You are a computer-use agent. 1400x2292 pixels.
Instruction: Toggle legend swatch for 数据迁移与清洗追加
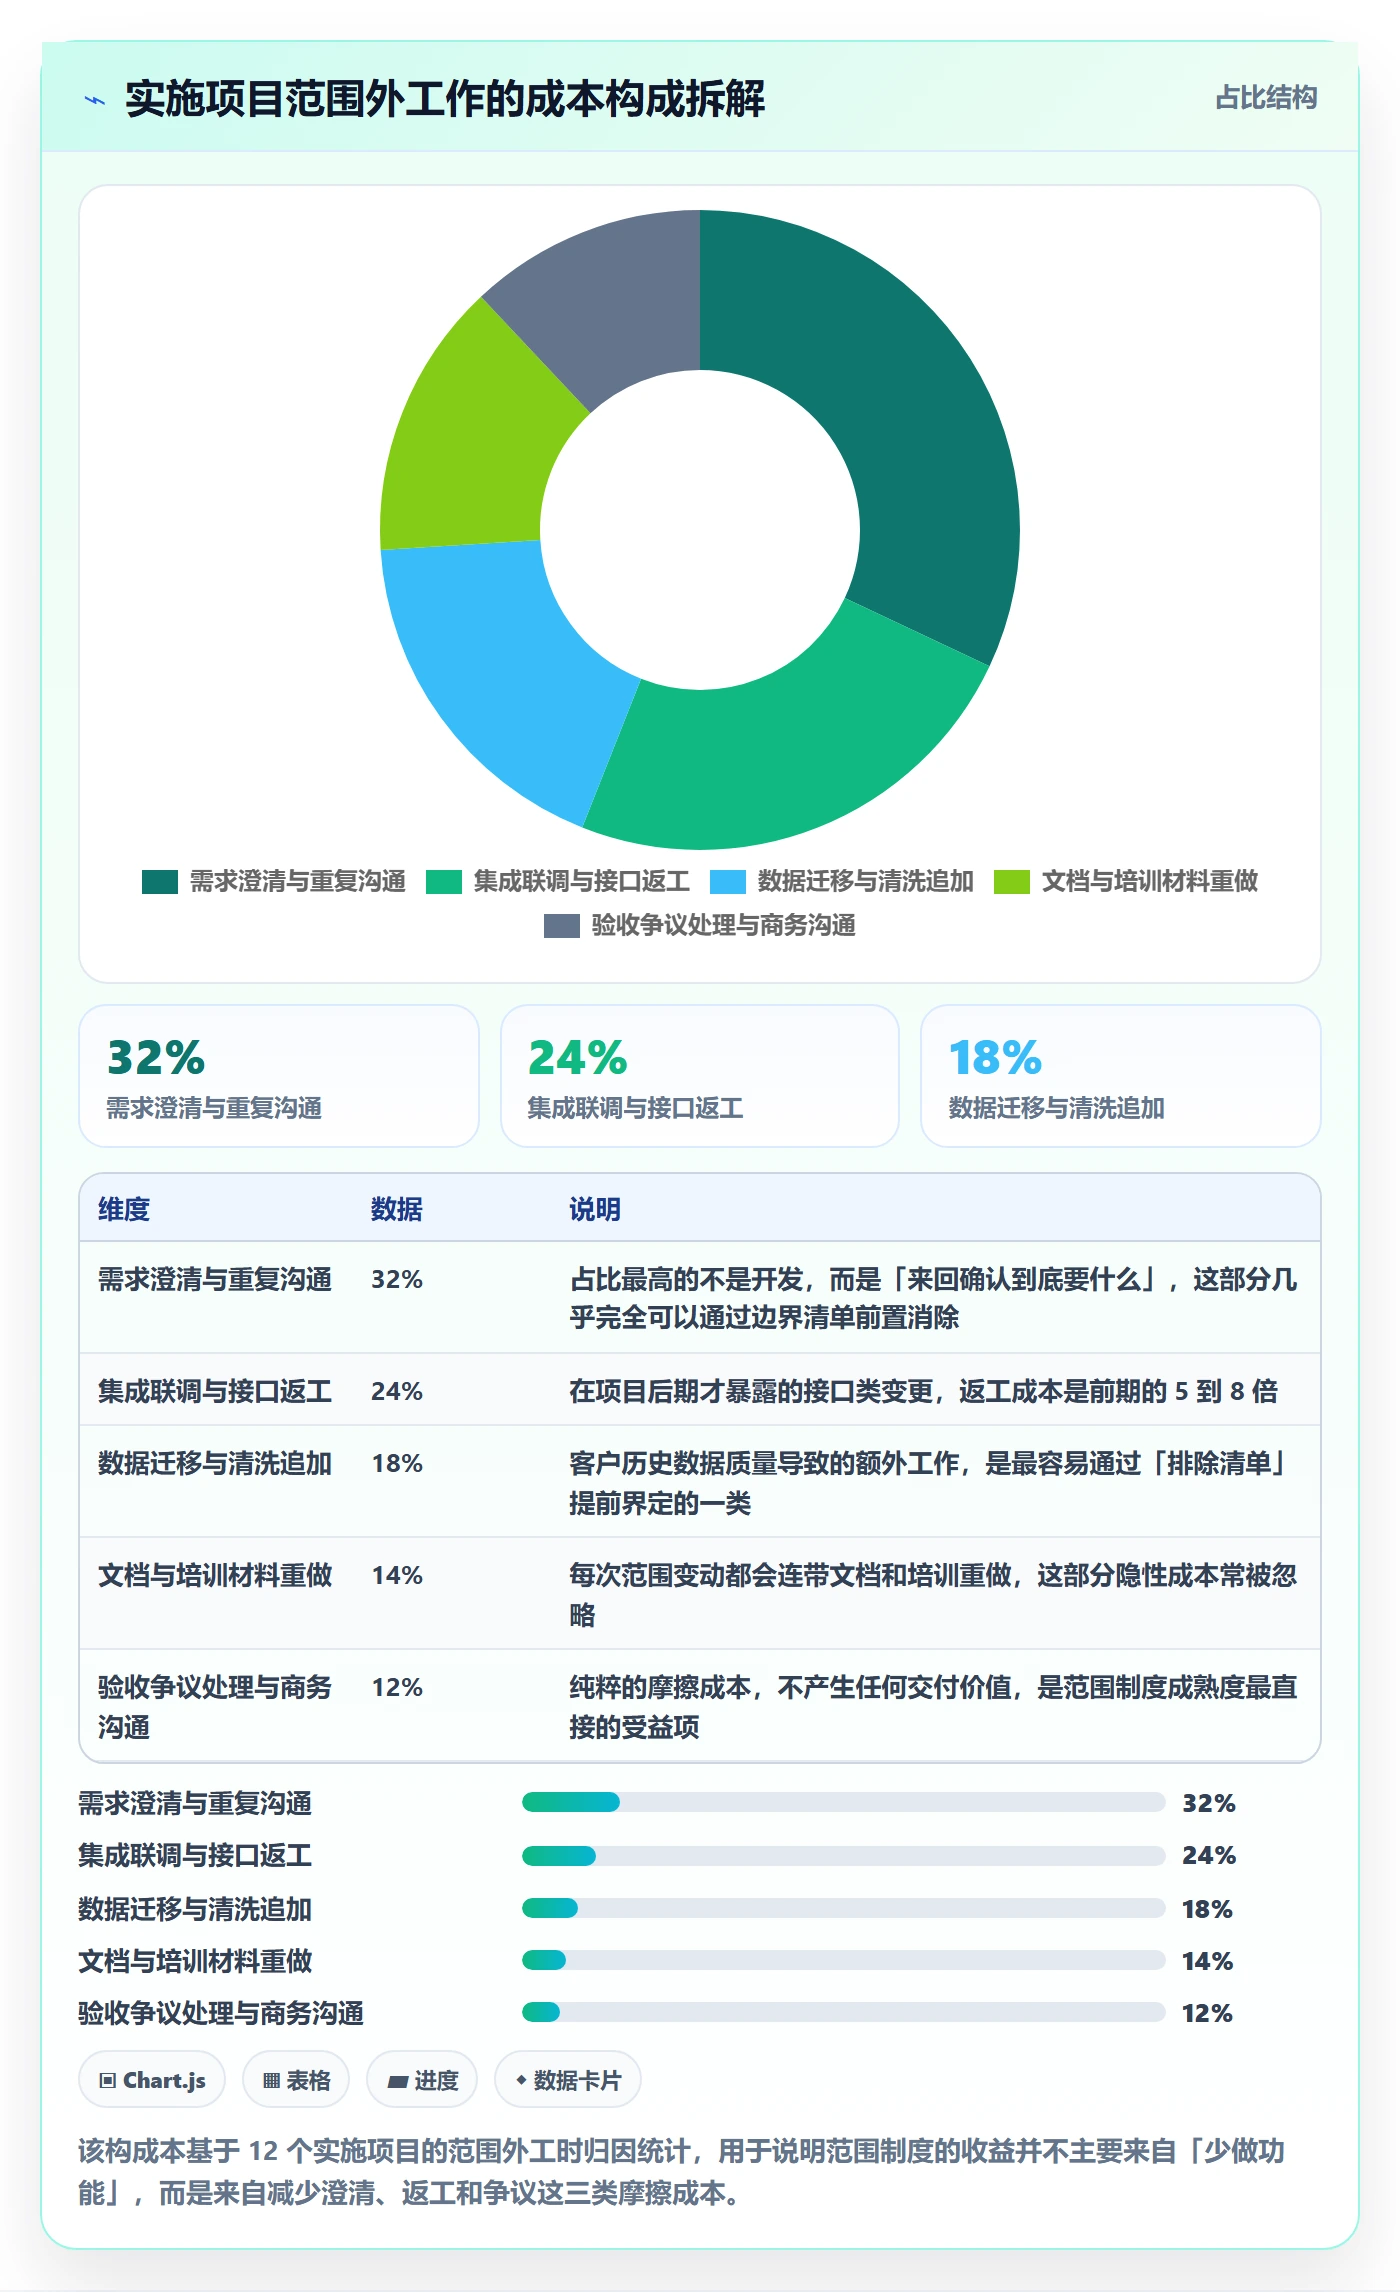pyautogui.click(x=728, y=881)
